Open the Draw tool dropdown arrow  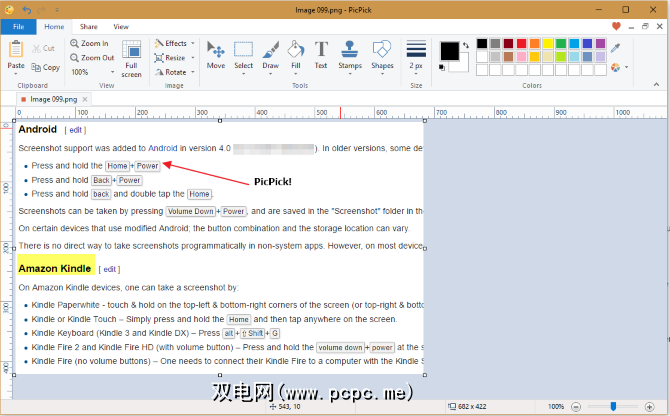point(270,74)
